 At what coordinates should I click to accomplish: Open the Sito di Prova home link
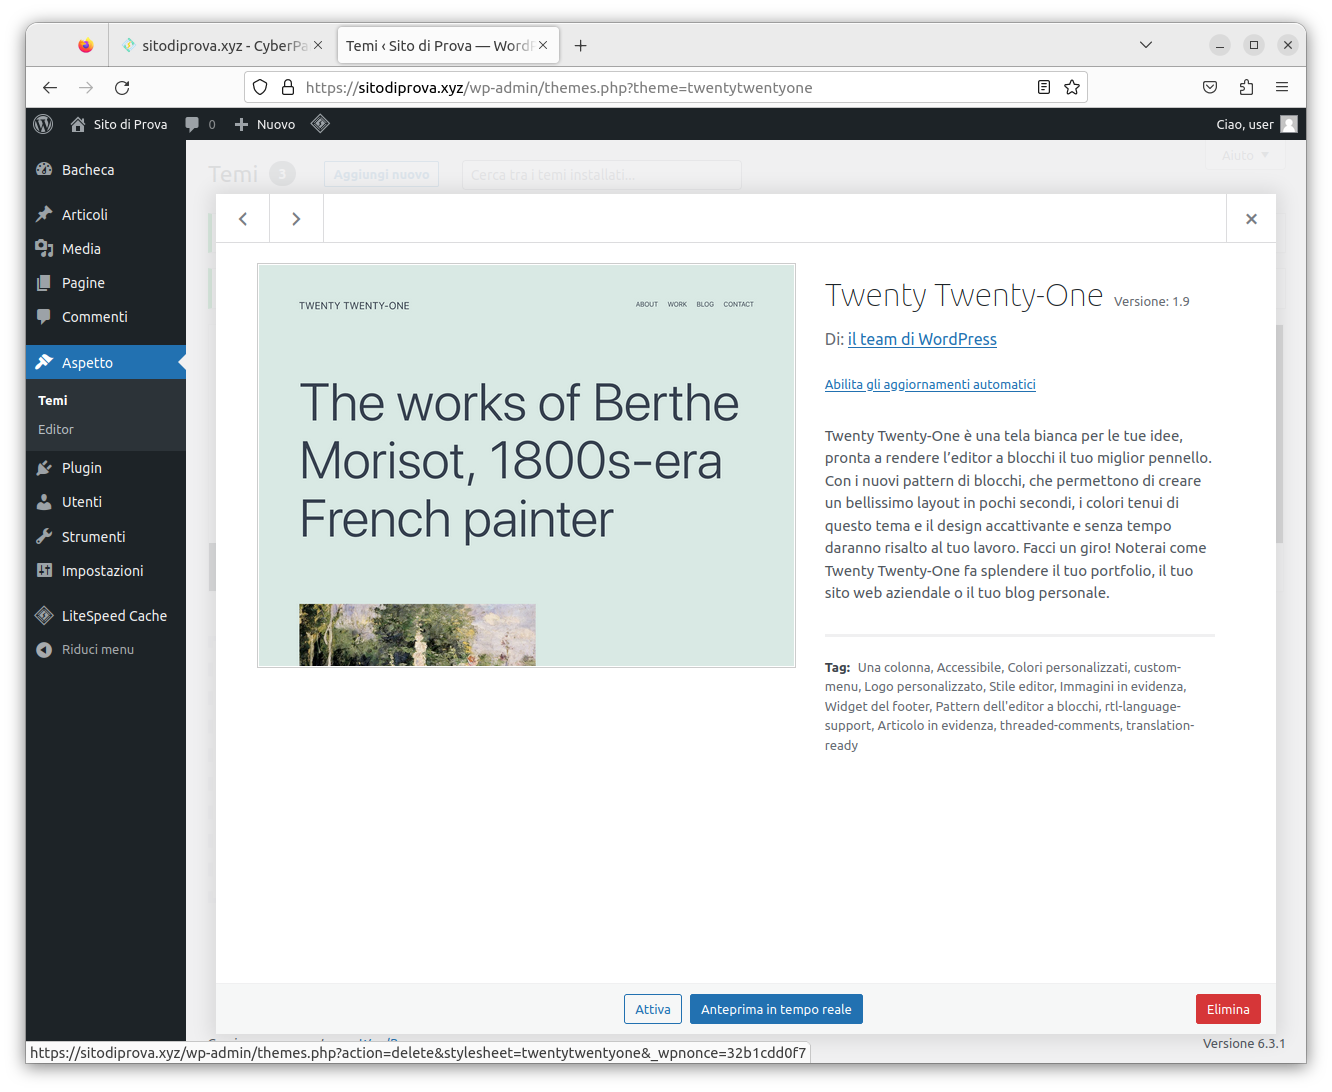119,124
